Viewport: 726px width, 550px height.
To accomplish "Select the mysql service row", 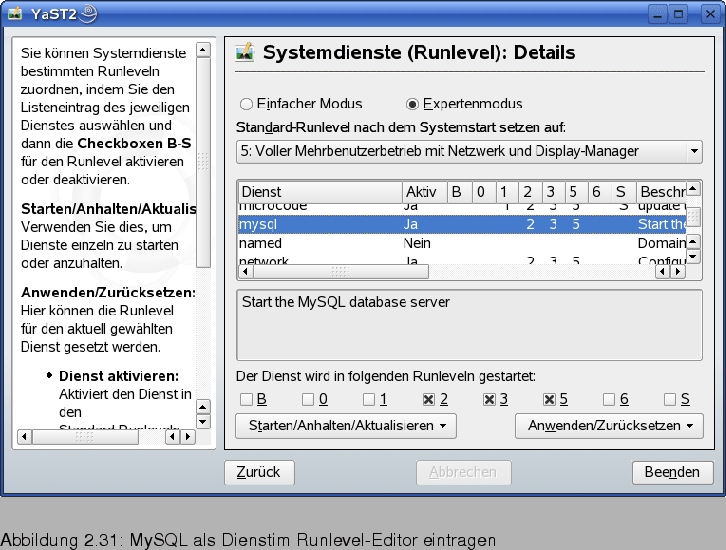I will (x=462, y=224).
